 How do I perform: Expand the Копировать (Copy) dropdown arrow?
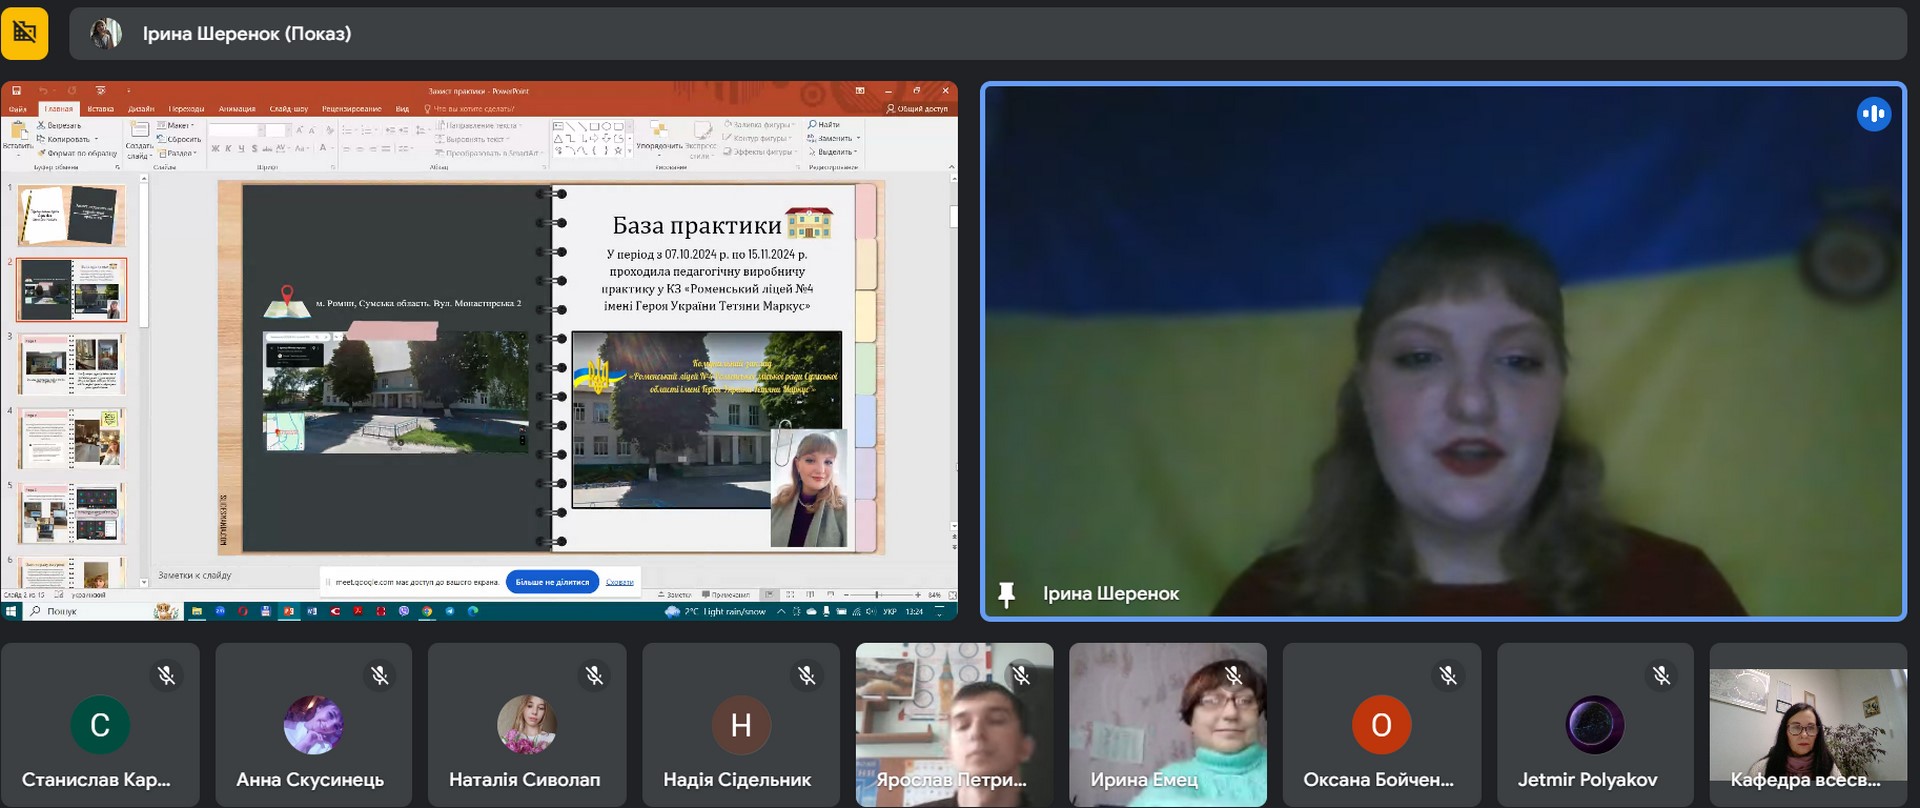pyautogui.click(x=96, y=139)
